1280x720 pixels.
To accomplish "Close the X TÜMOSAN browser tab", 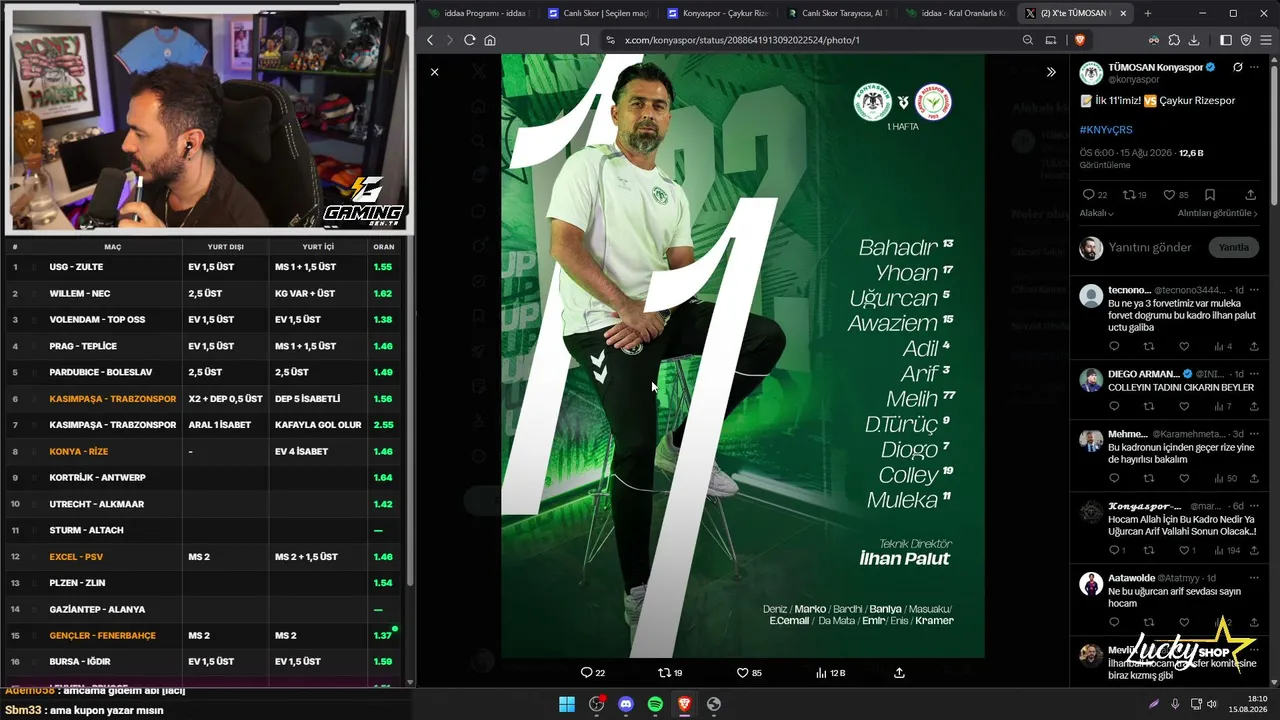I will tap(1124, 13).
